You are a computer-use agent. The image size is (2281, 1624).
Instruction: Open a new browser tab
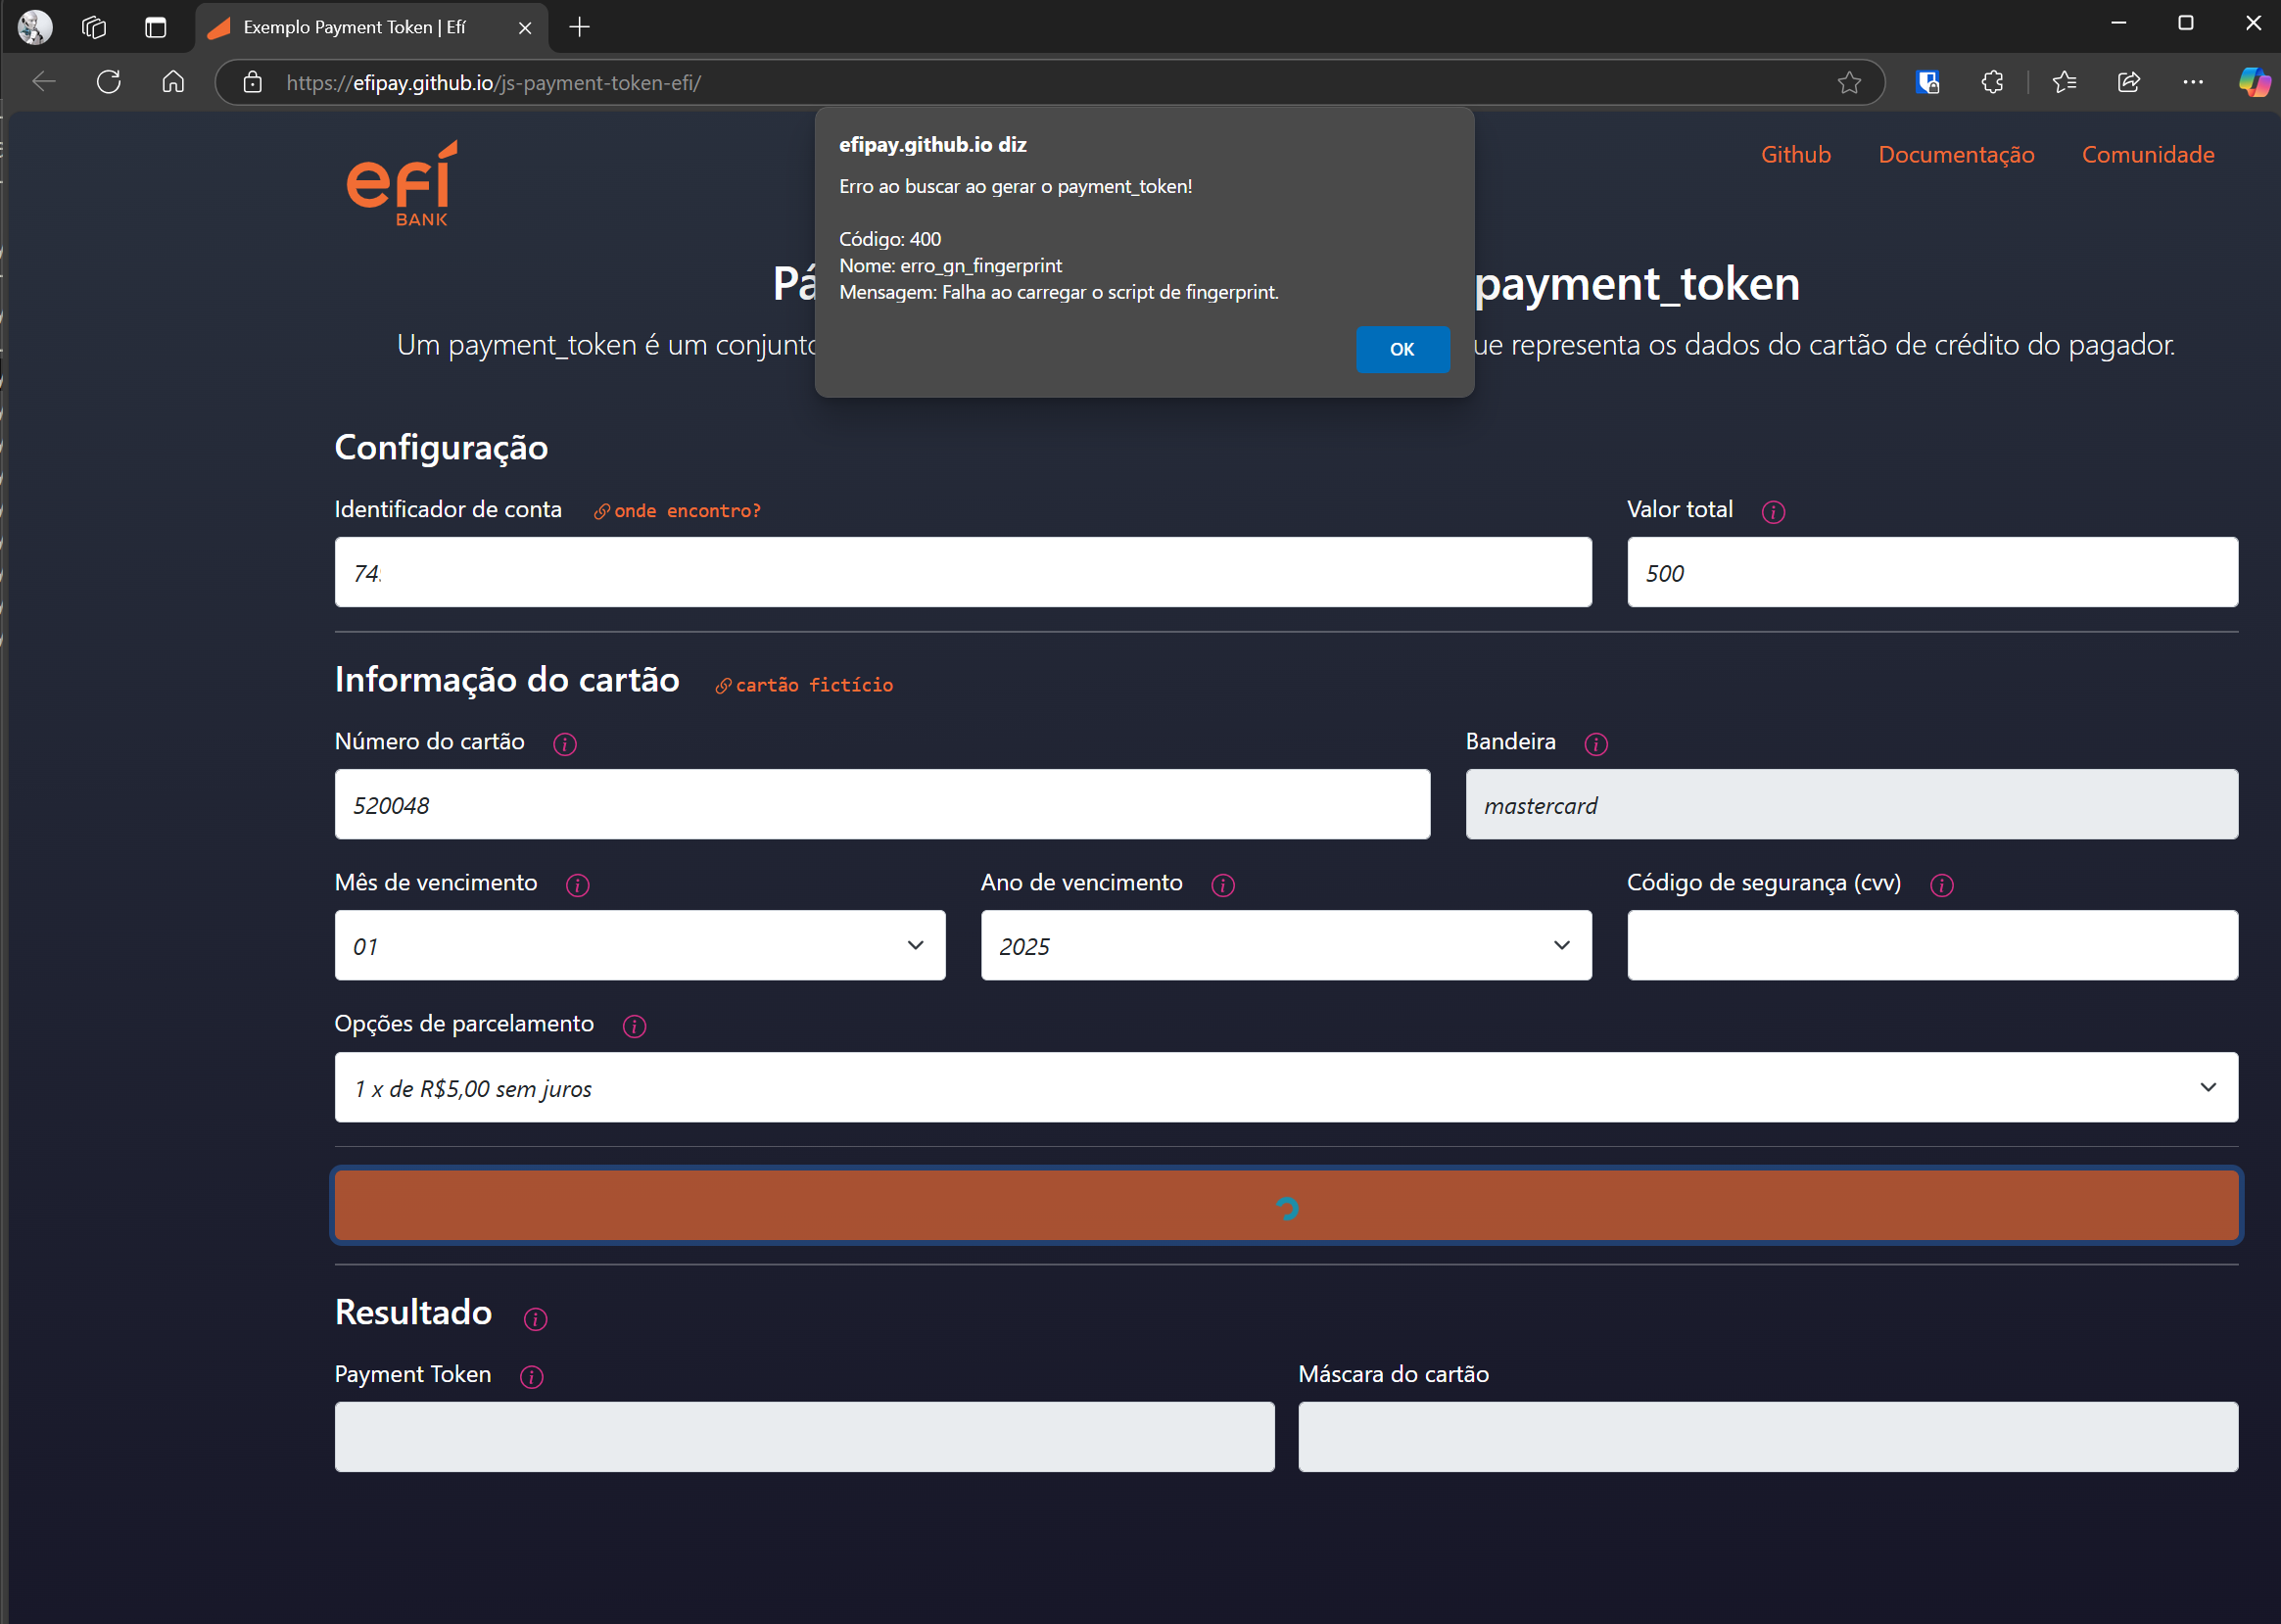(x=579, y=27)
